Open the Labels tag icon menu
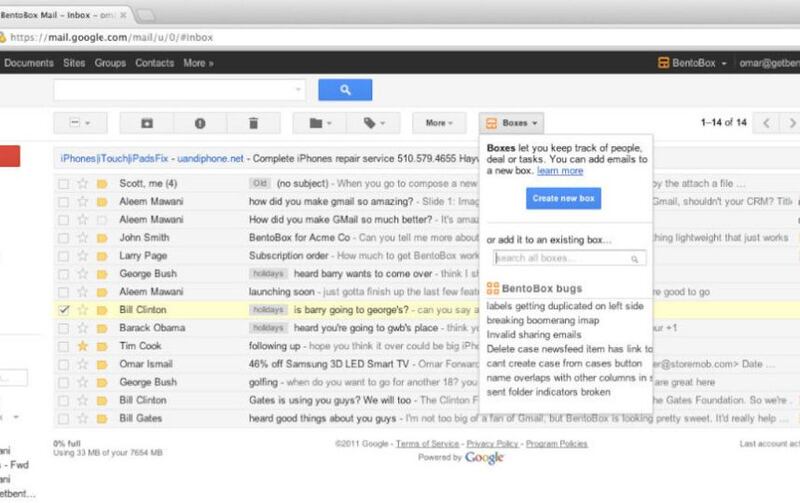 tap(373, 123)
